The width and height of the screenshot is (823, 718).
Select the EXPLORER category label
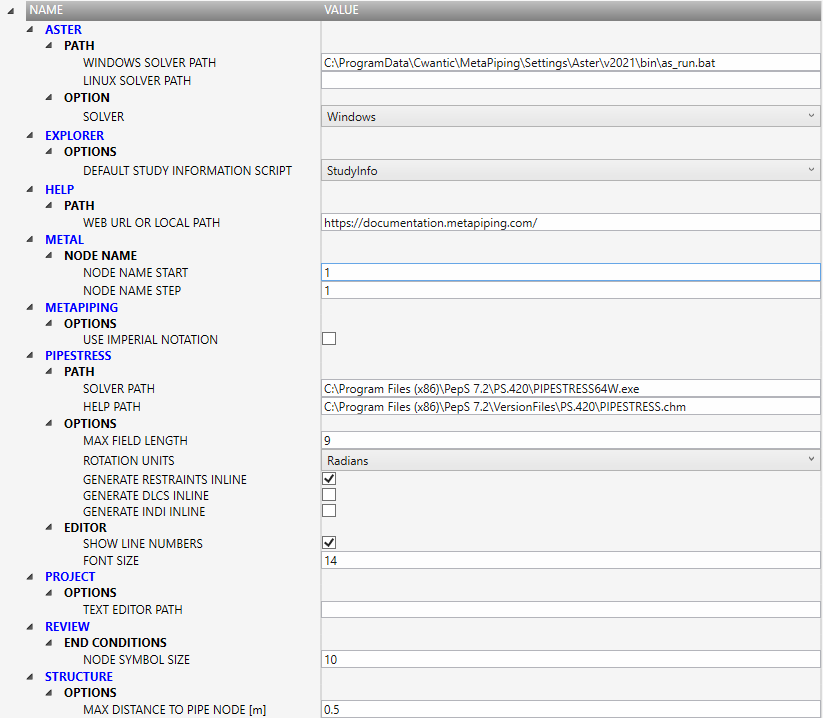pyautogui.click(x=75, y=135)
